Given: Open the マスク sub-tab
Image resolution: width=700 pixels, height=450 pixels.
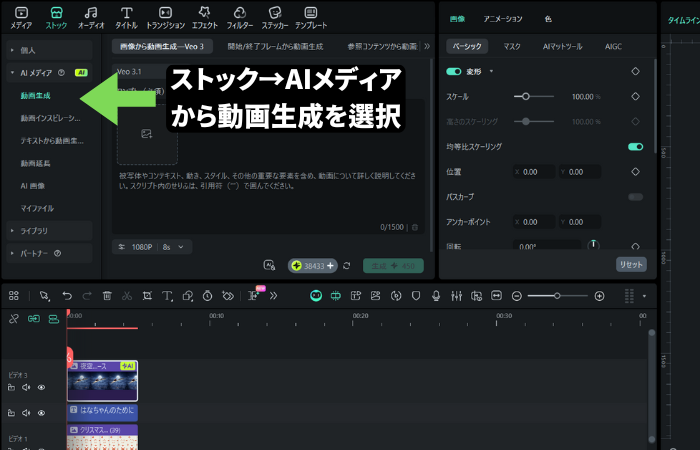Looking at the screenshot, I should click(512, 46).
